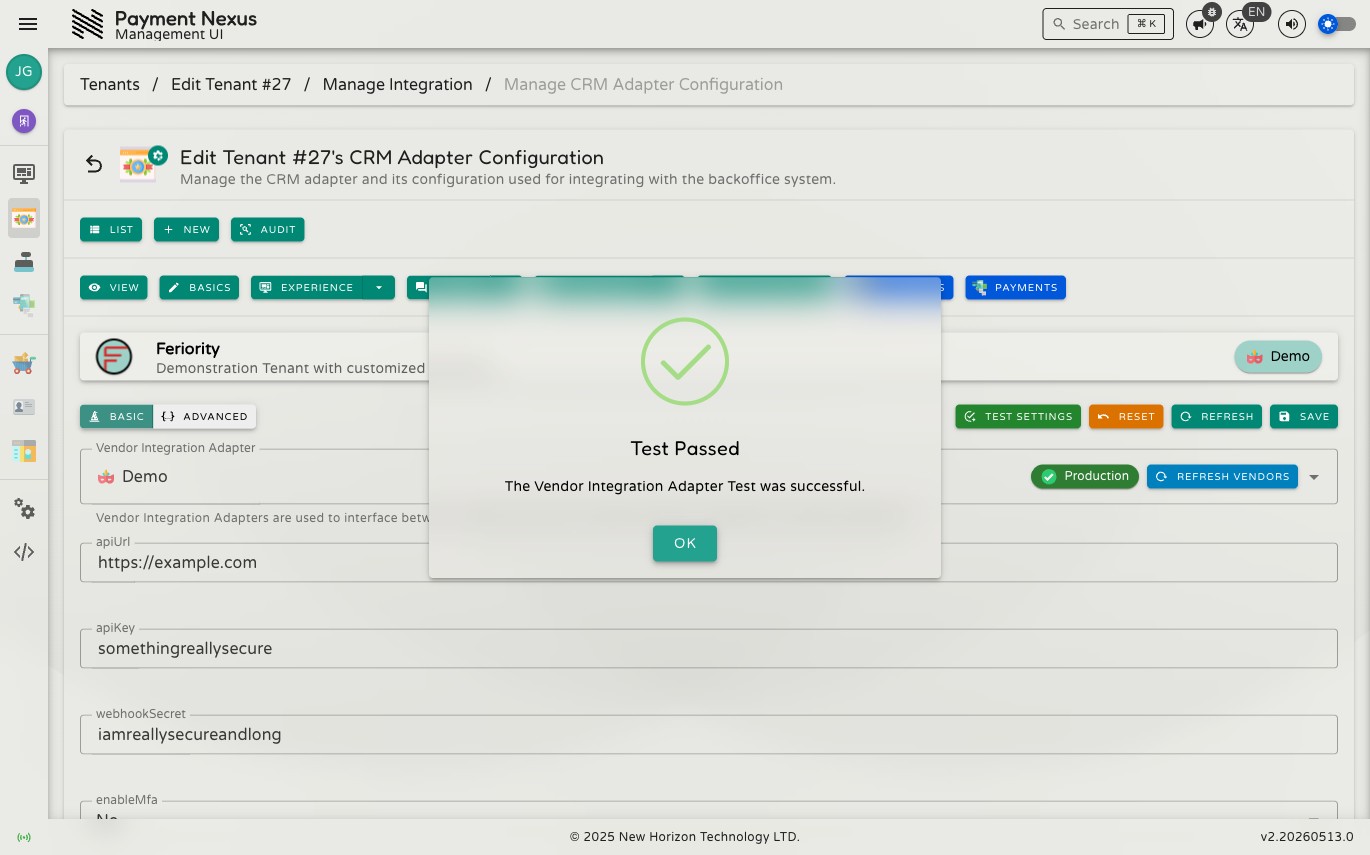Expand the EXPERIENCE button dropdown arrow
1370x855 pixels.
point(379,287)
